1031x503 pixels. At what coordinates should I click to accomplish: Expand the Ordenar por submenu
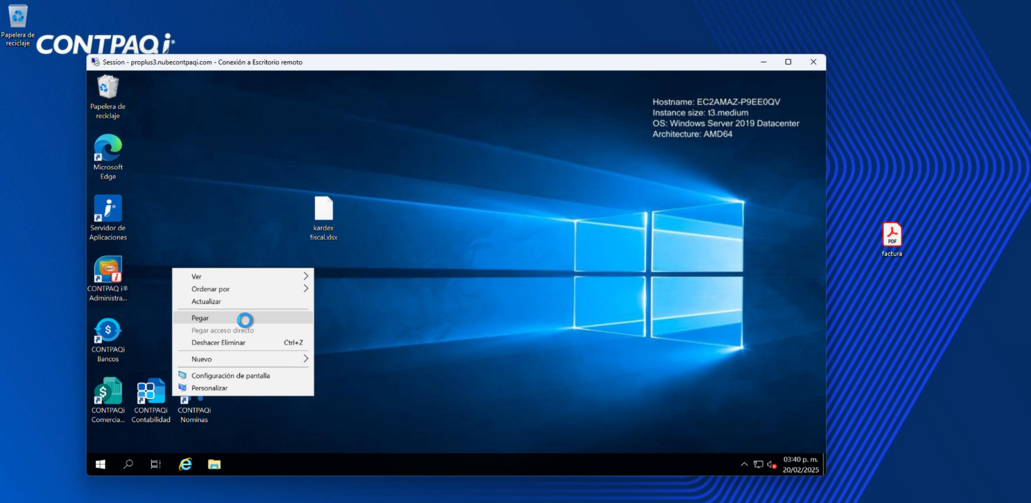(x=243, y=289)
